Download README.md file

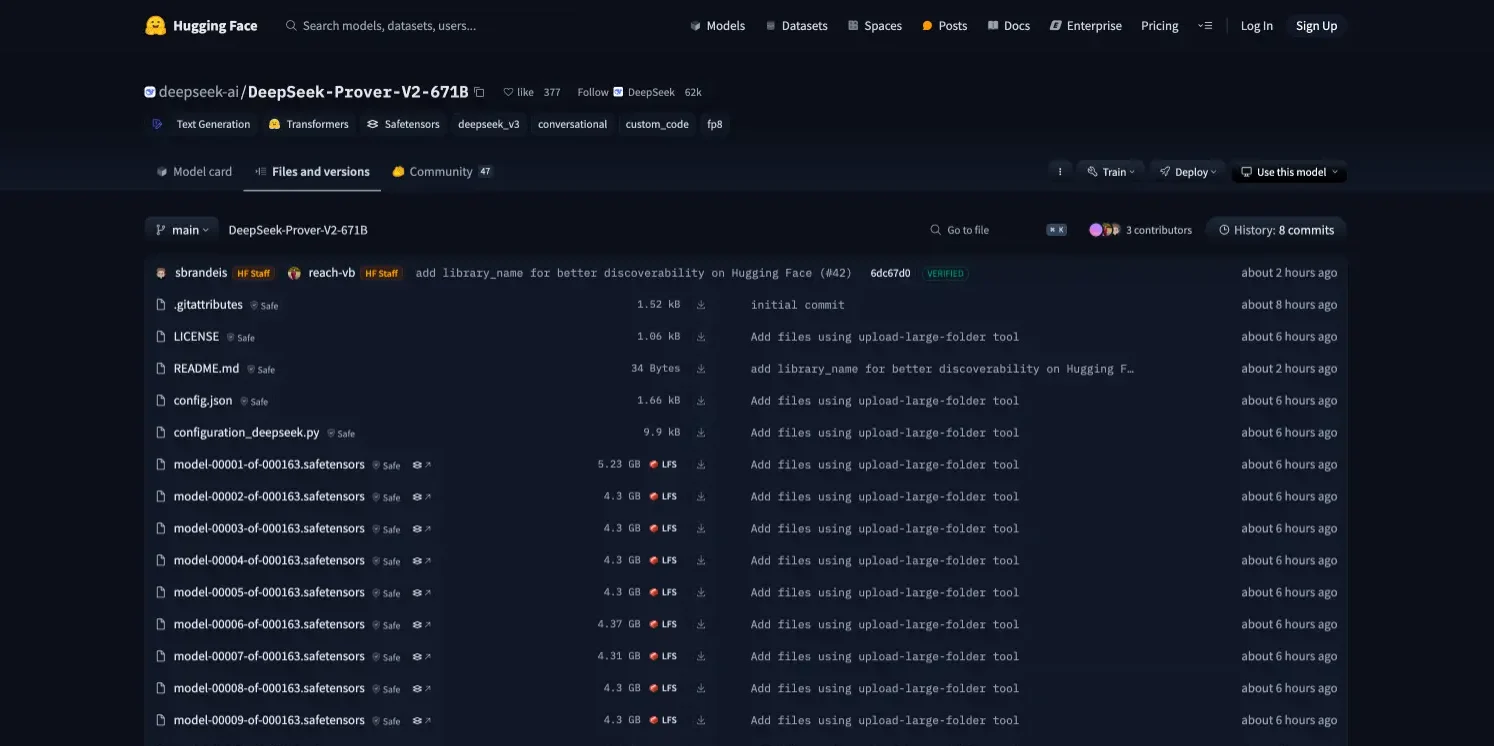(701, 369)
